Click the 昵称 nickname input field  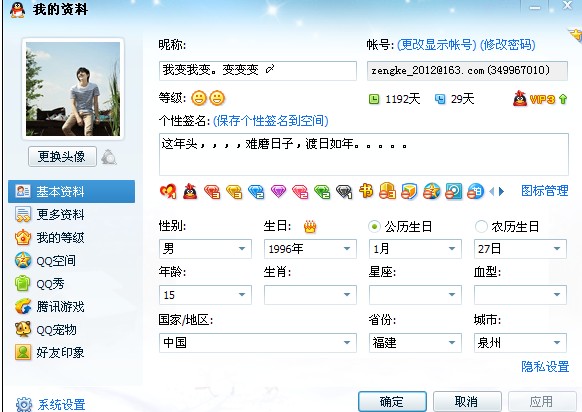258,71
